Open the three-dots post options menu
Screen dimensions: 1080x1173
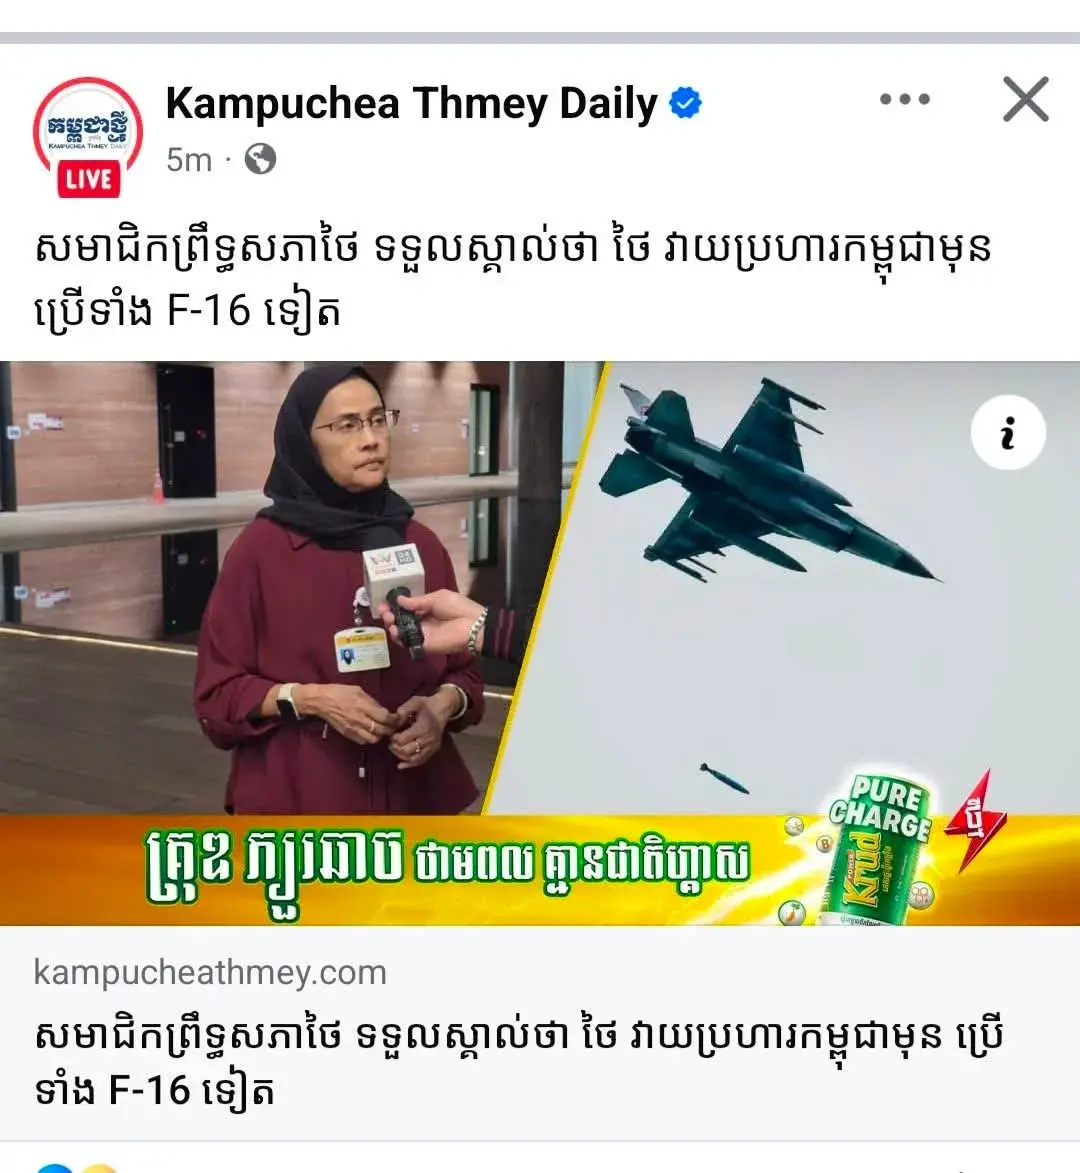[904, 99]
